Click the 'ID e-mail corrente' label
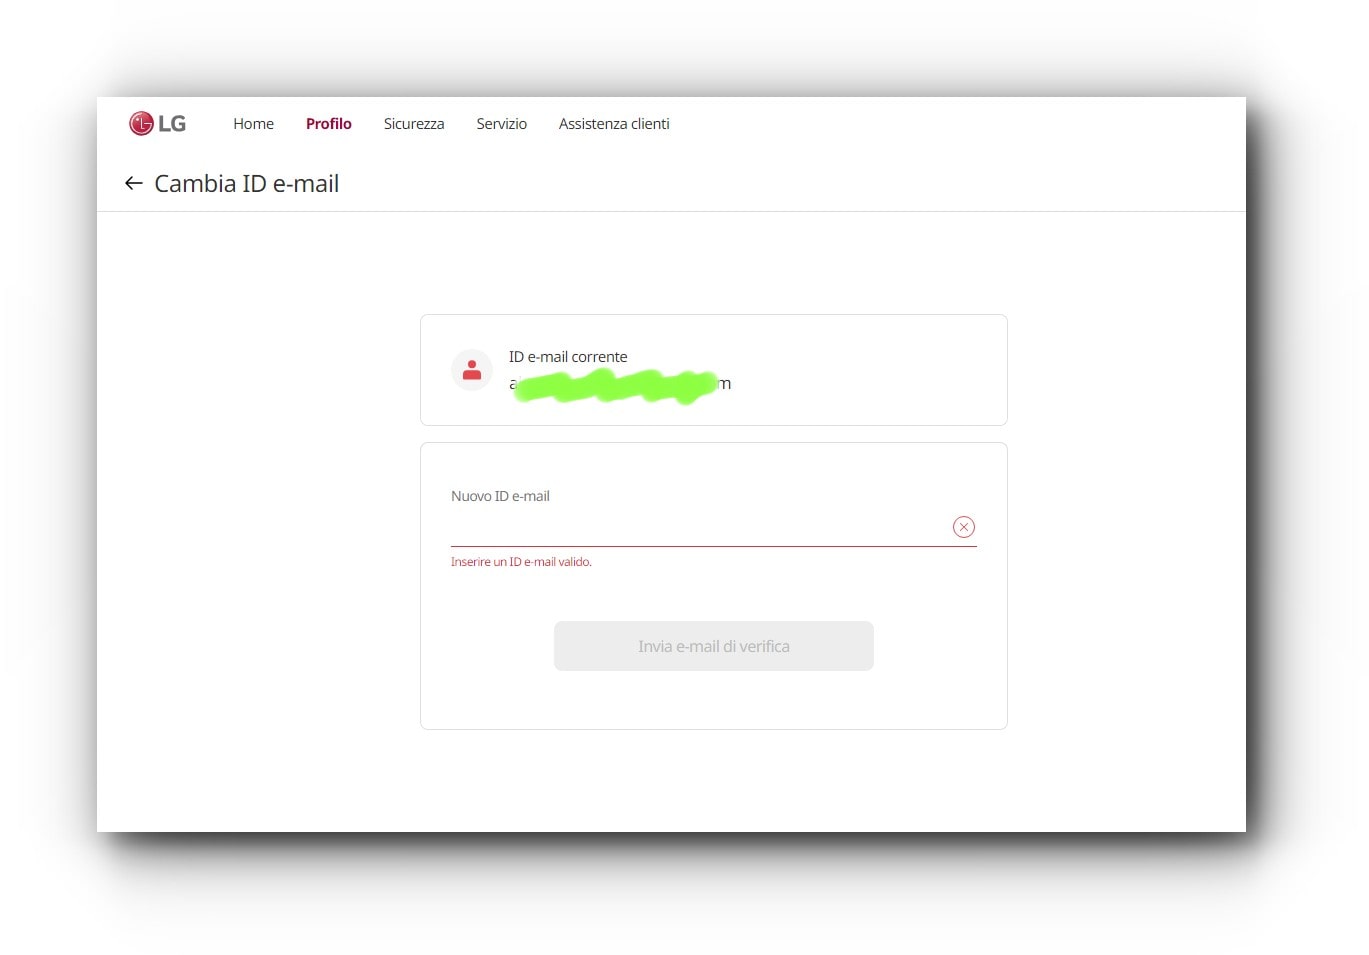This screenshot has height=955, width=1369. click(568, 357)
